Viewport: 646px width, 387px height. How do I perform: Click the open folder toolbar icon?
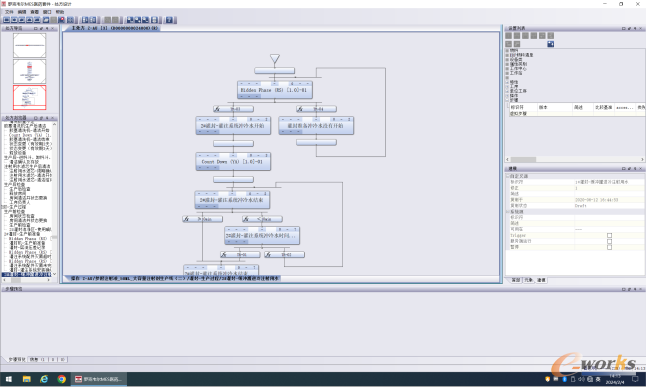pyautogui.click(x=46, y=20)
